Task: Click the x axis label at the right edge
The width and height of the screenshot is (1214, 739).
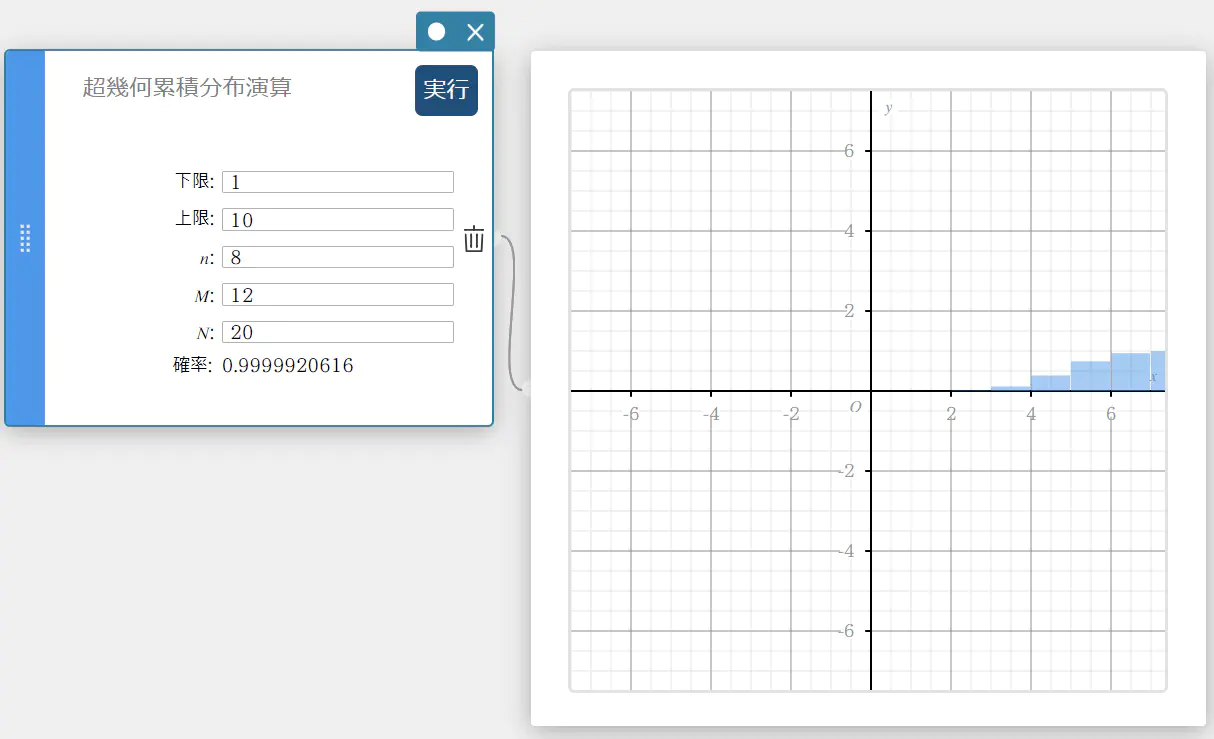Action: point(1153,377)
